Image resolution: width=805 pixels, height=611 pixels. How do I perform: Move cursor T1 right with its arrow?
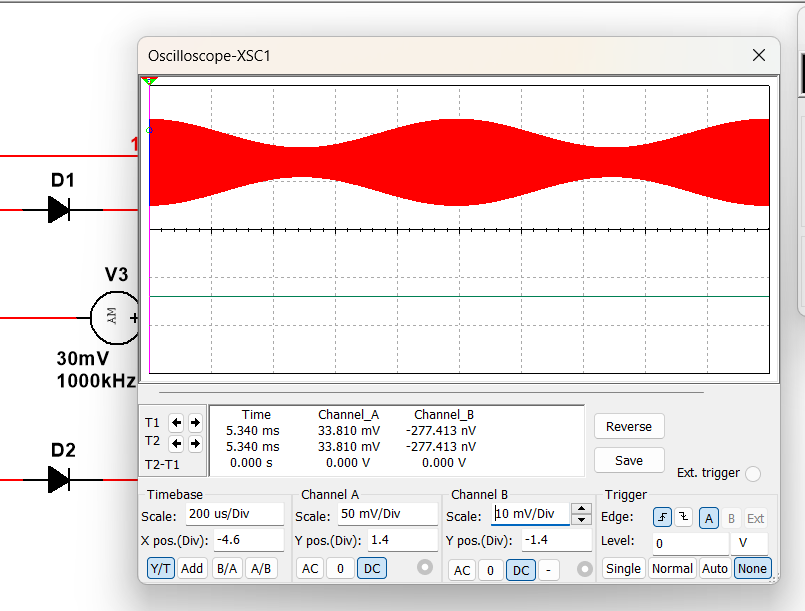(x=195, y=423)
